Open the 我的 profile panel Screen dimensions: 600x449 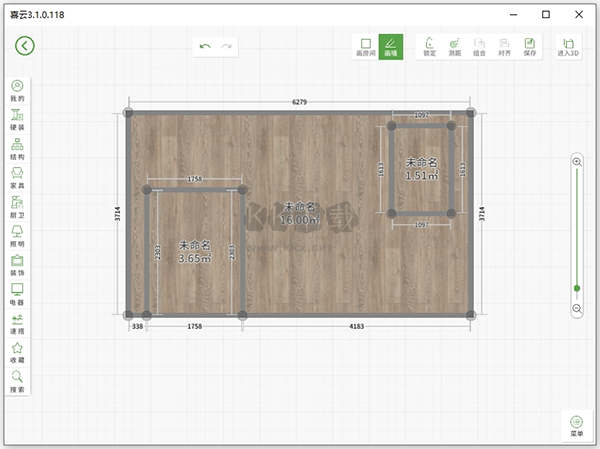point(17,91)
